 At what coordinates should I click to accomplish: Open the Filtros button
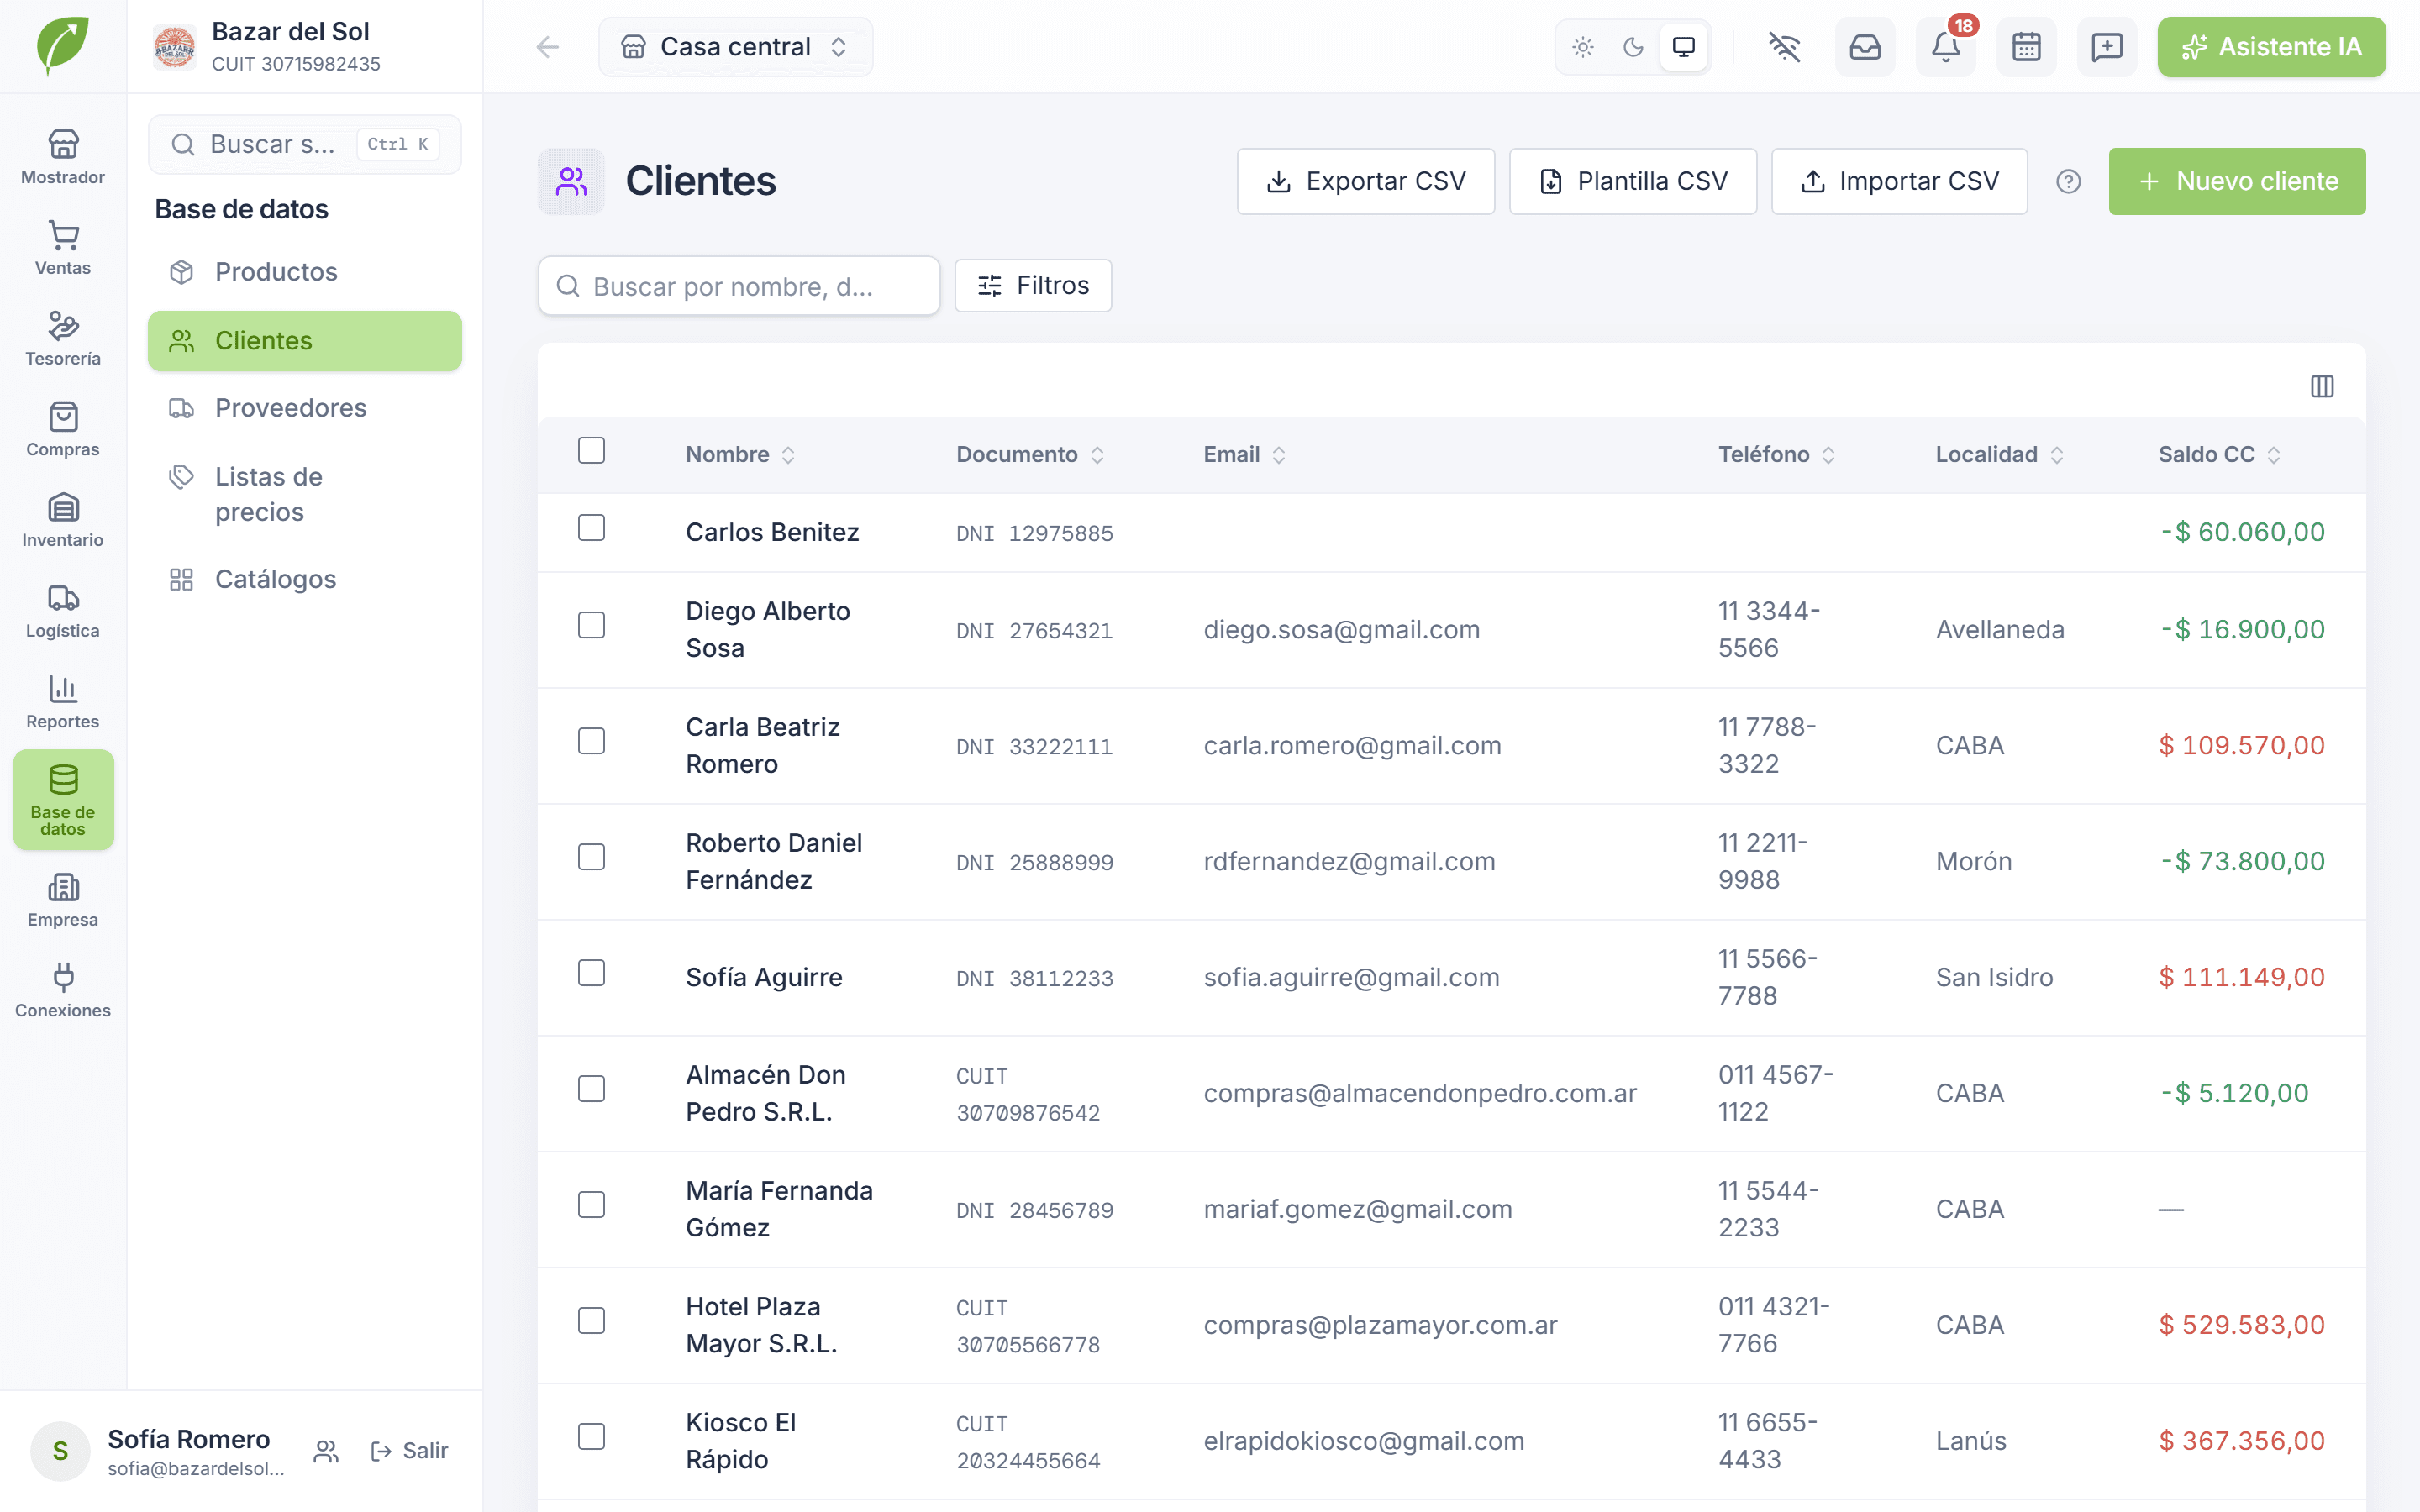pyautogui.click(x=1033, y=286)
